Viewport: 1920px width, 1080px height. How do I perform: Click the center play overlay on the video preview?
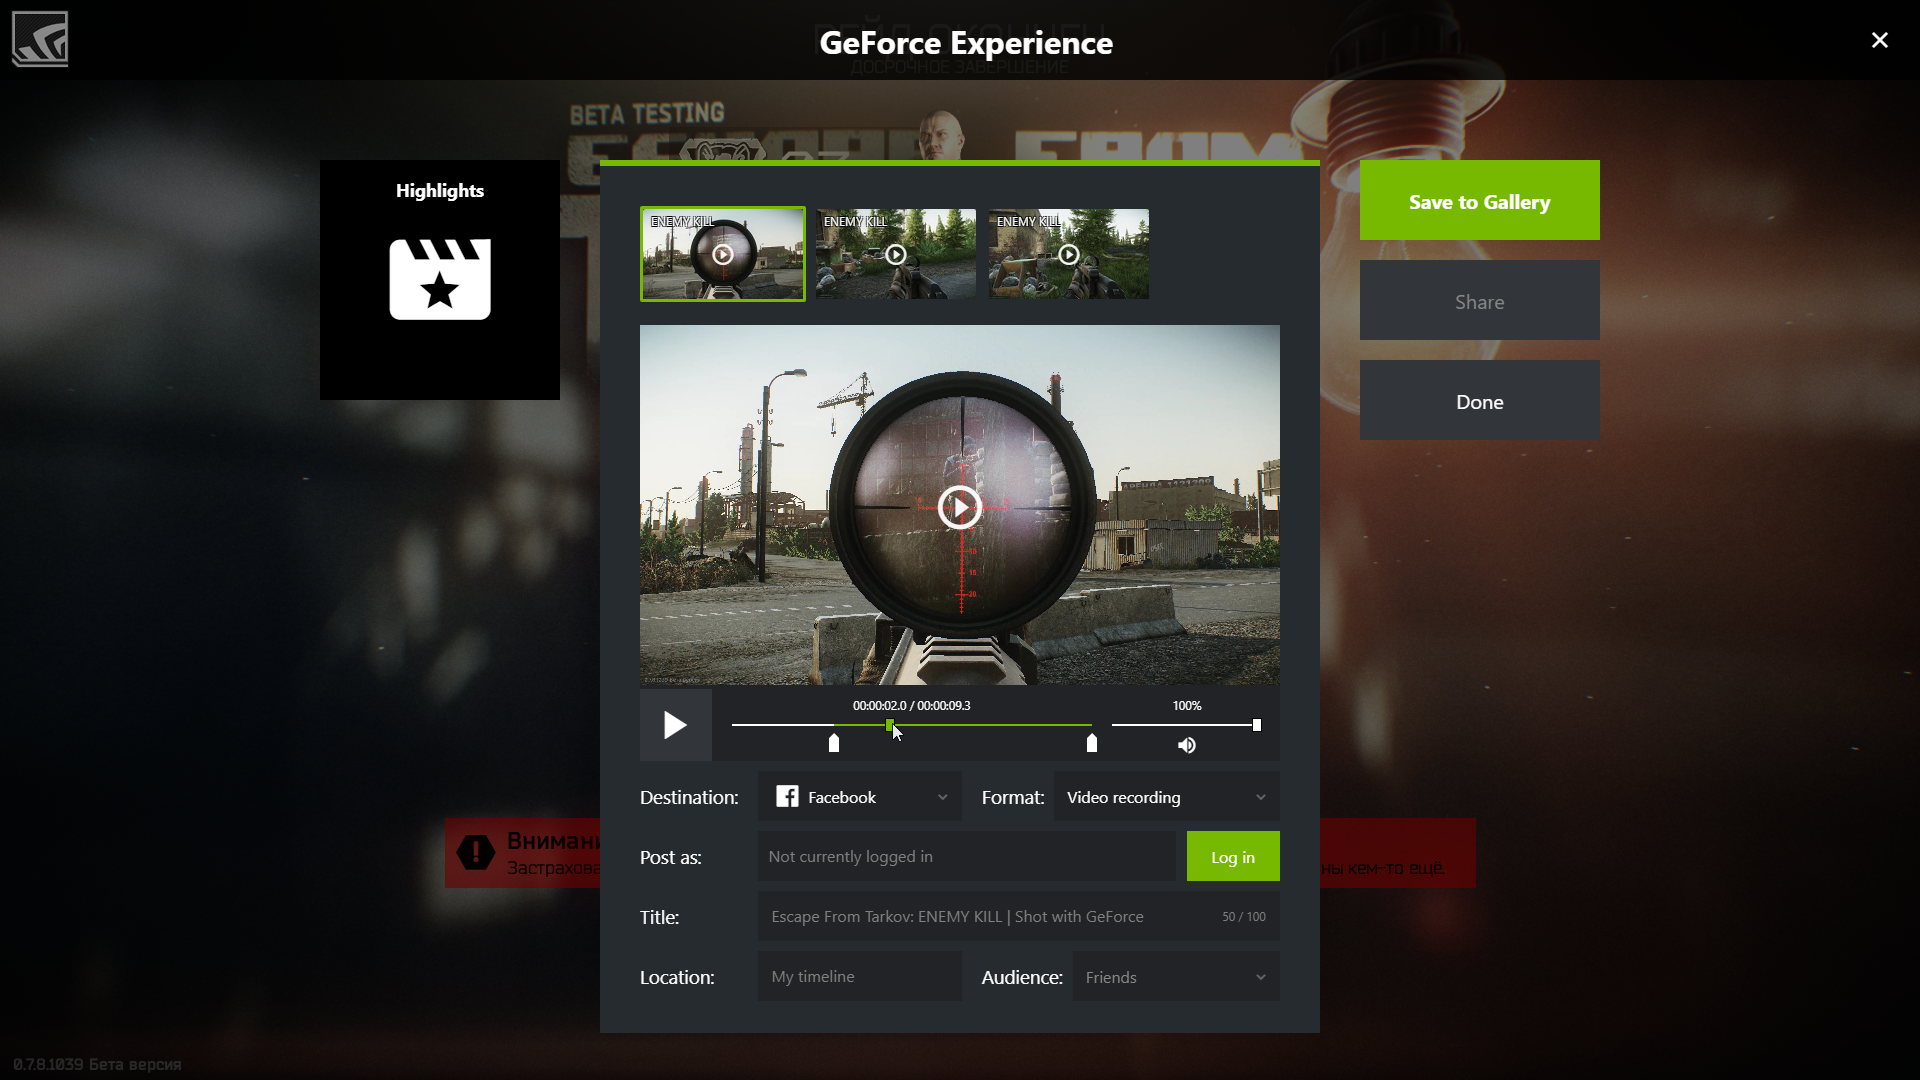pos(960,507)
